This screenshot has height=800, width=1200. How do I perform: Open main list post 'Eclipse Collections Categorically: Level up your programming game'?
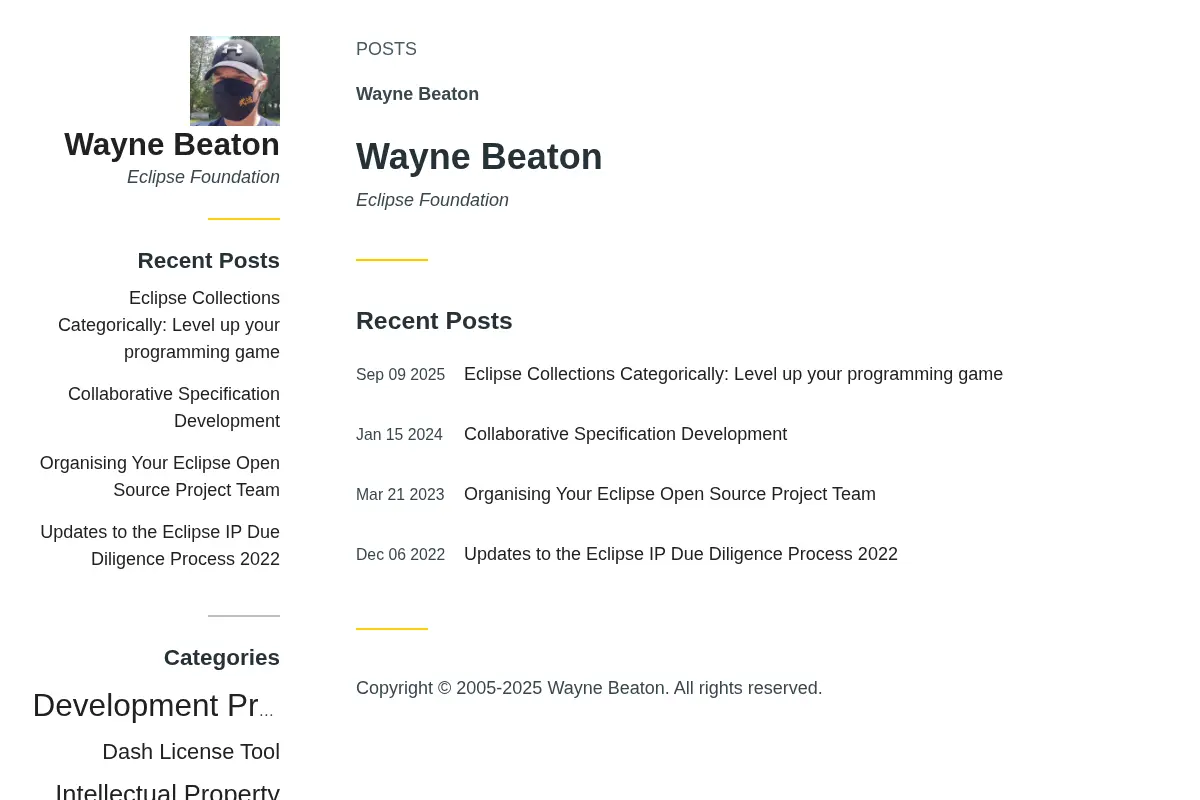733,374
